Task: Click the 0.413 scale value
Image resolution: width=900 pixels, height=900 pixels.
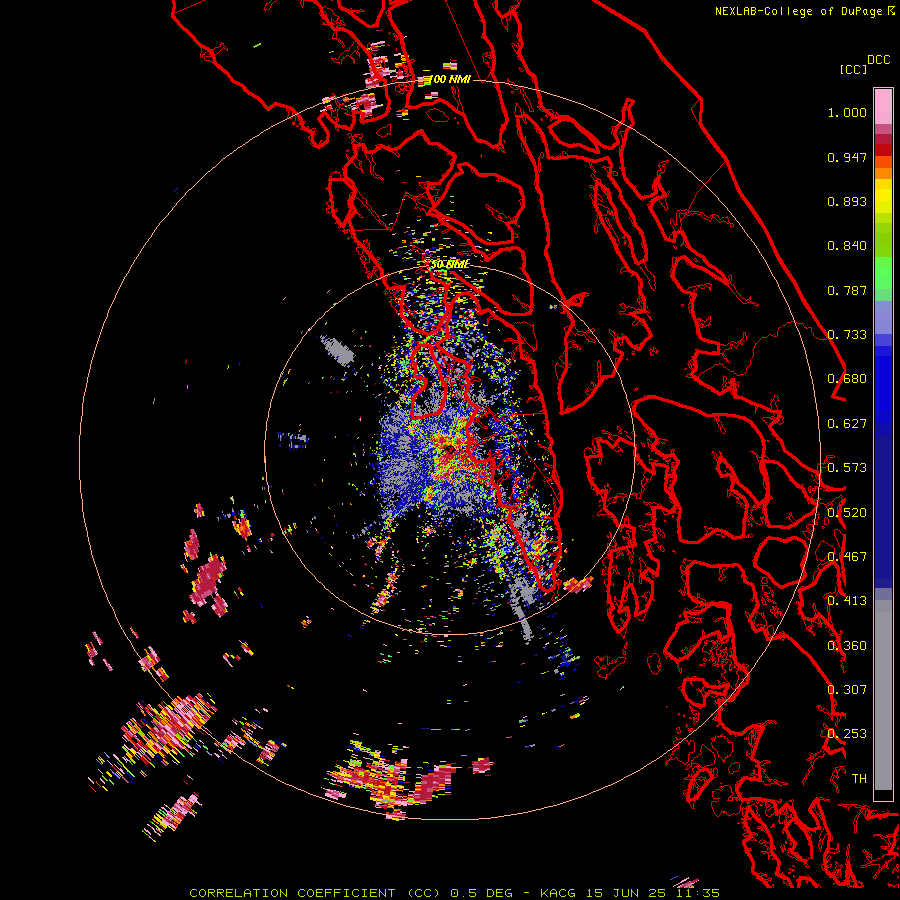Action: pos(847,601)
